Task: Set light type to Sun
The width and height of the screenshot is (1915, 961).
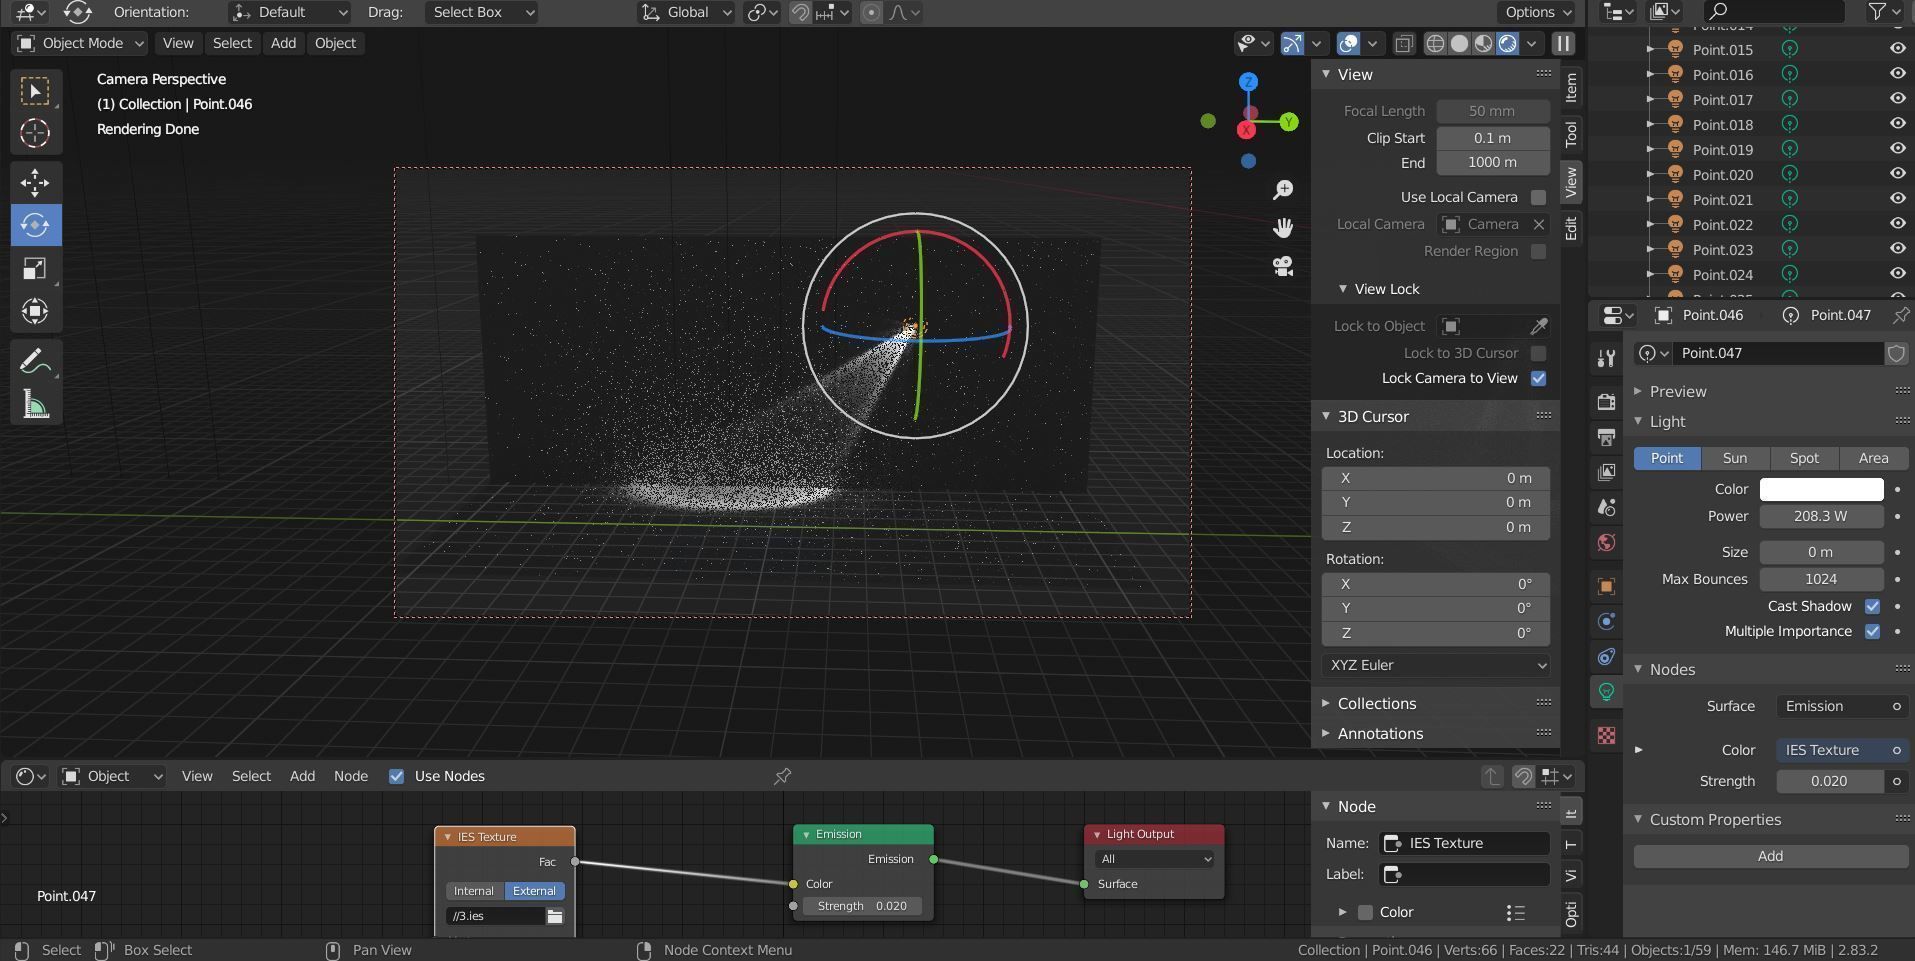Action: click(1734, 458)
